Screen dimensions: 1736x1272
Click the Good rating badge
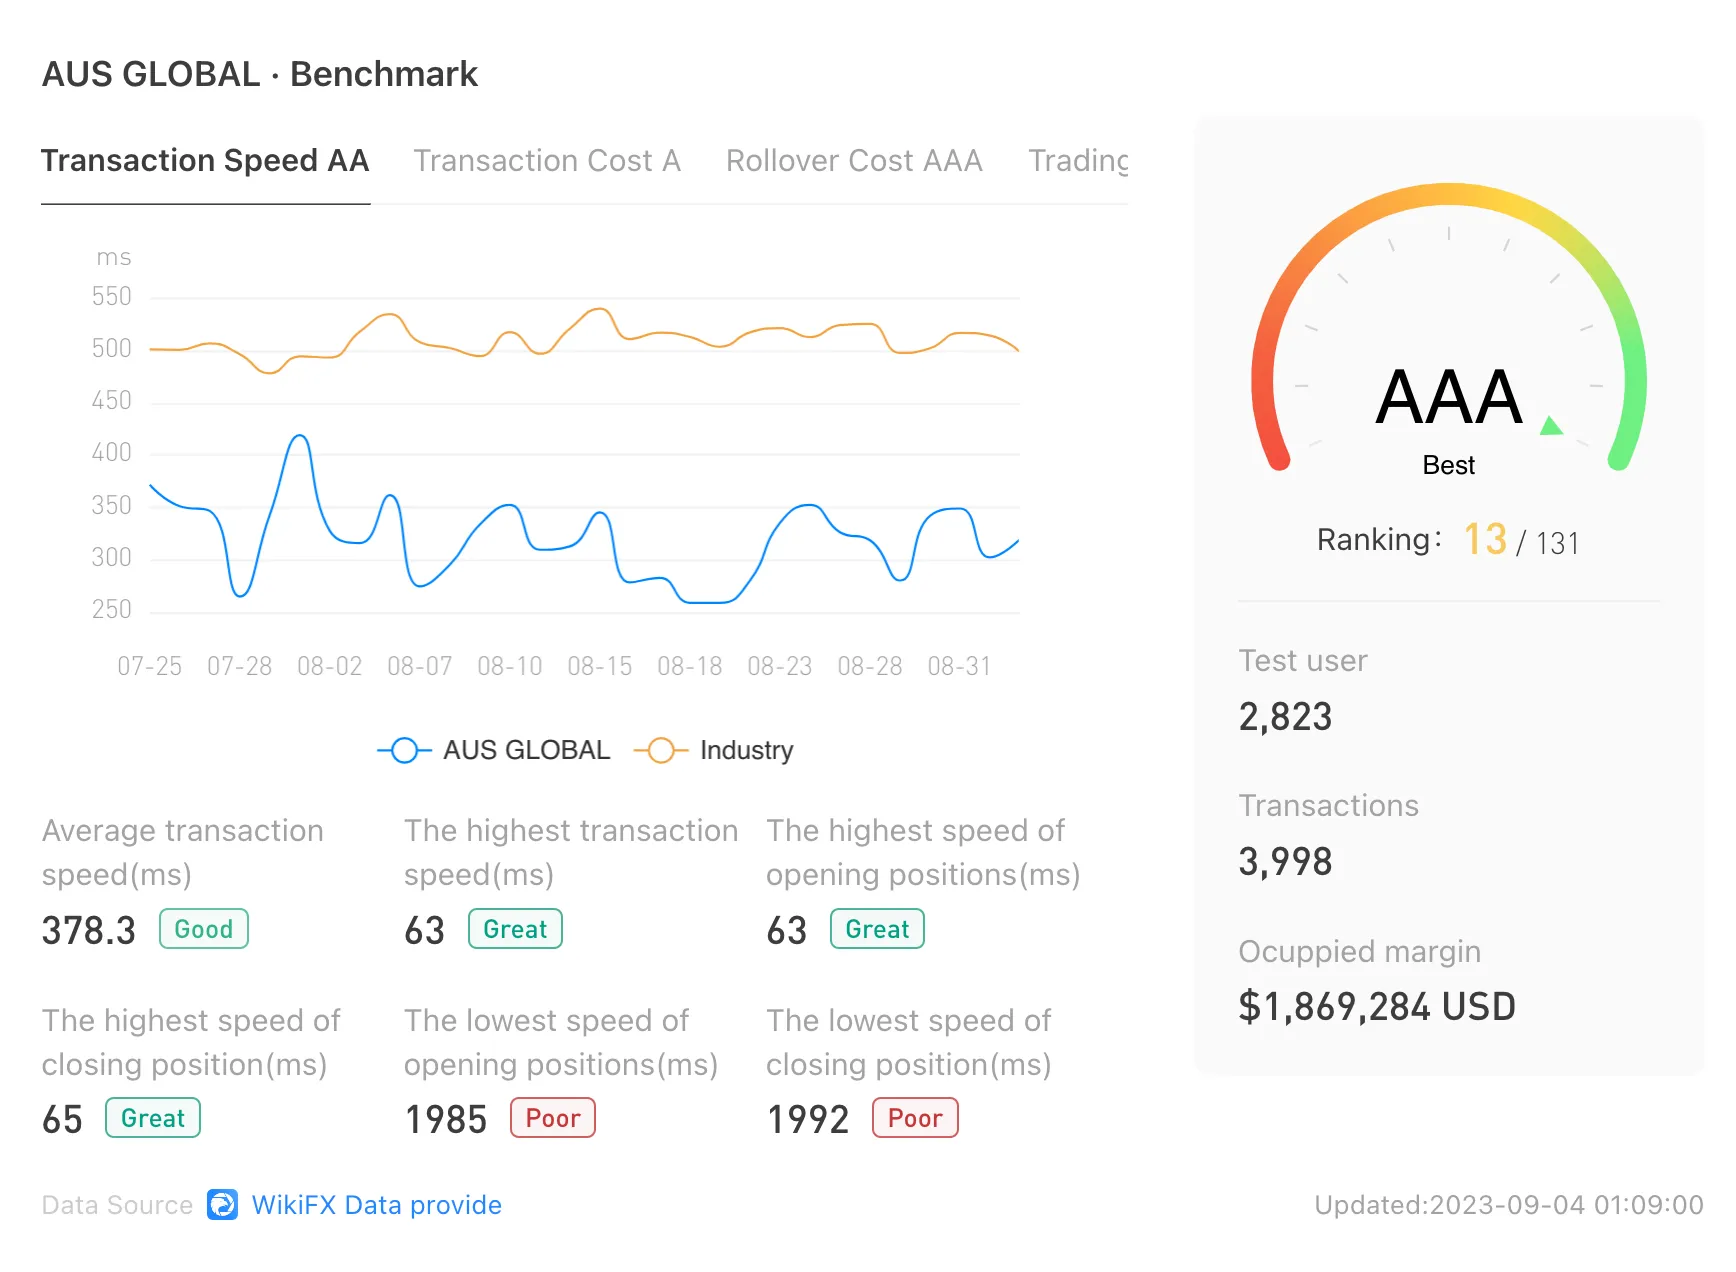tap(204, 929)
